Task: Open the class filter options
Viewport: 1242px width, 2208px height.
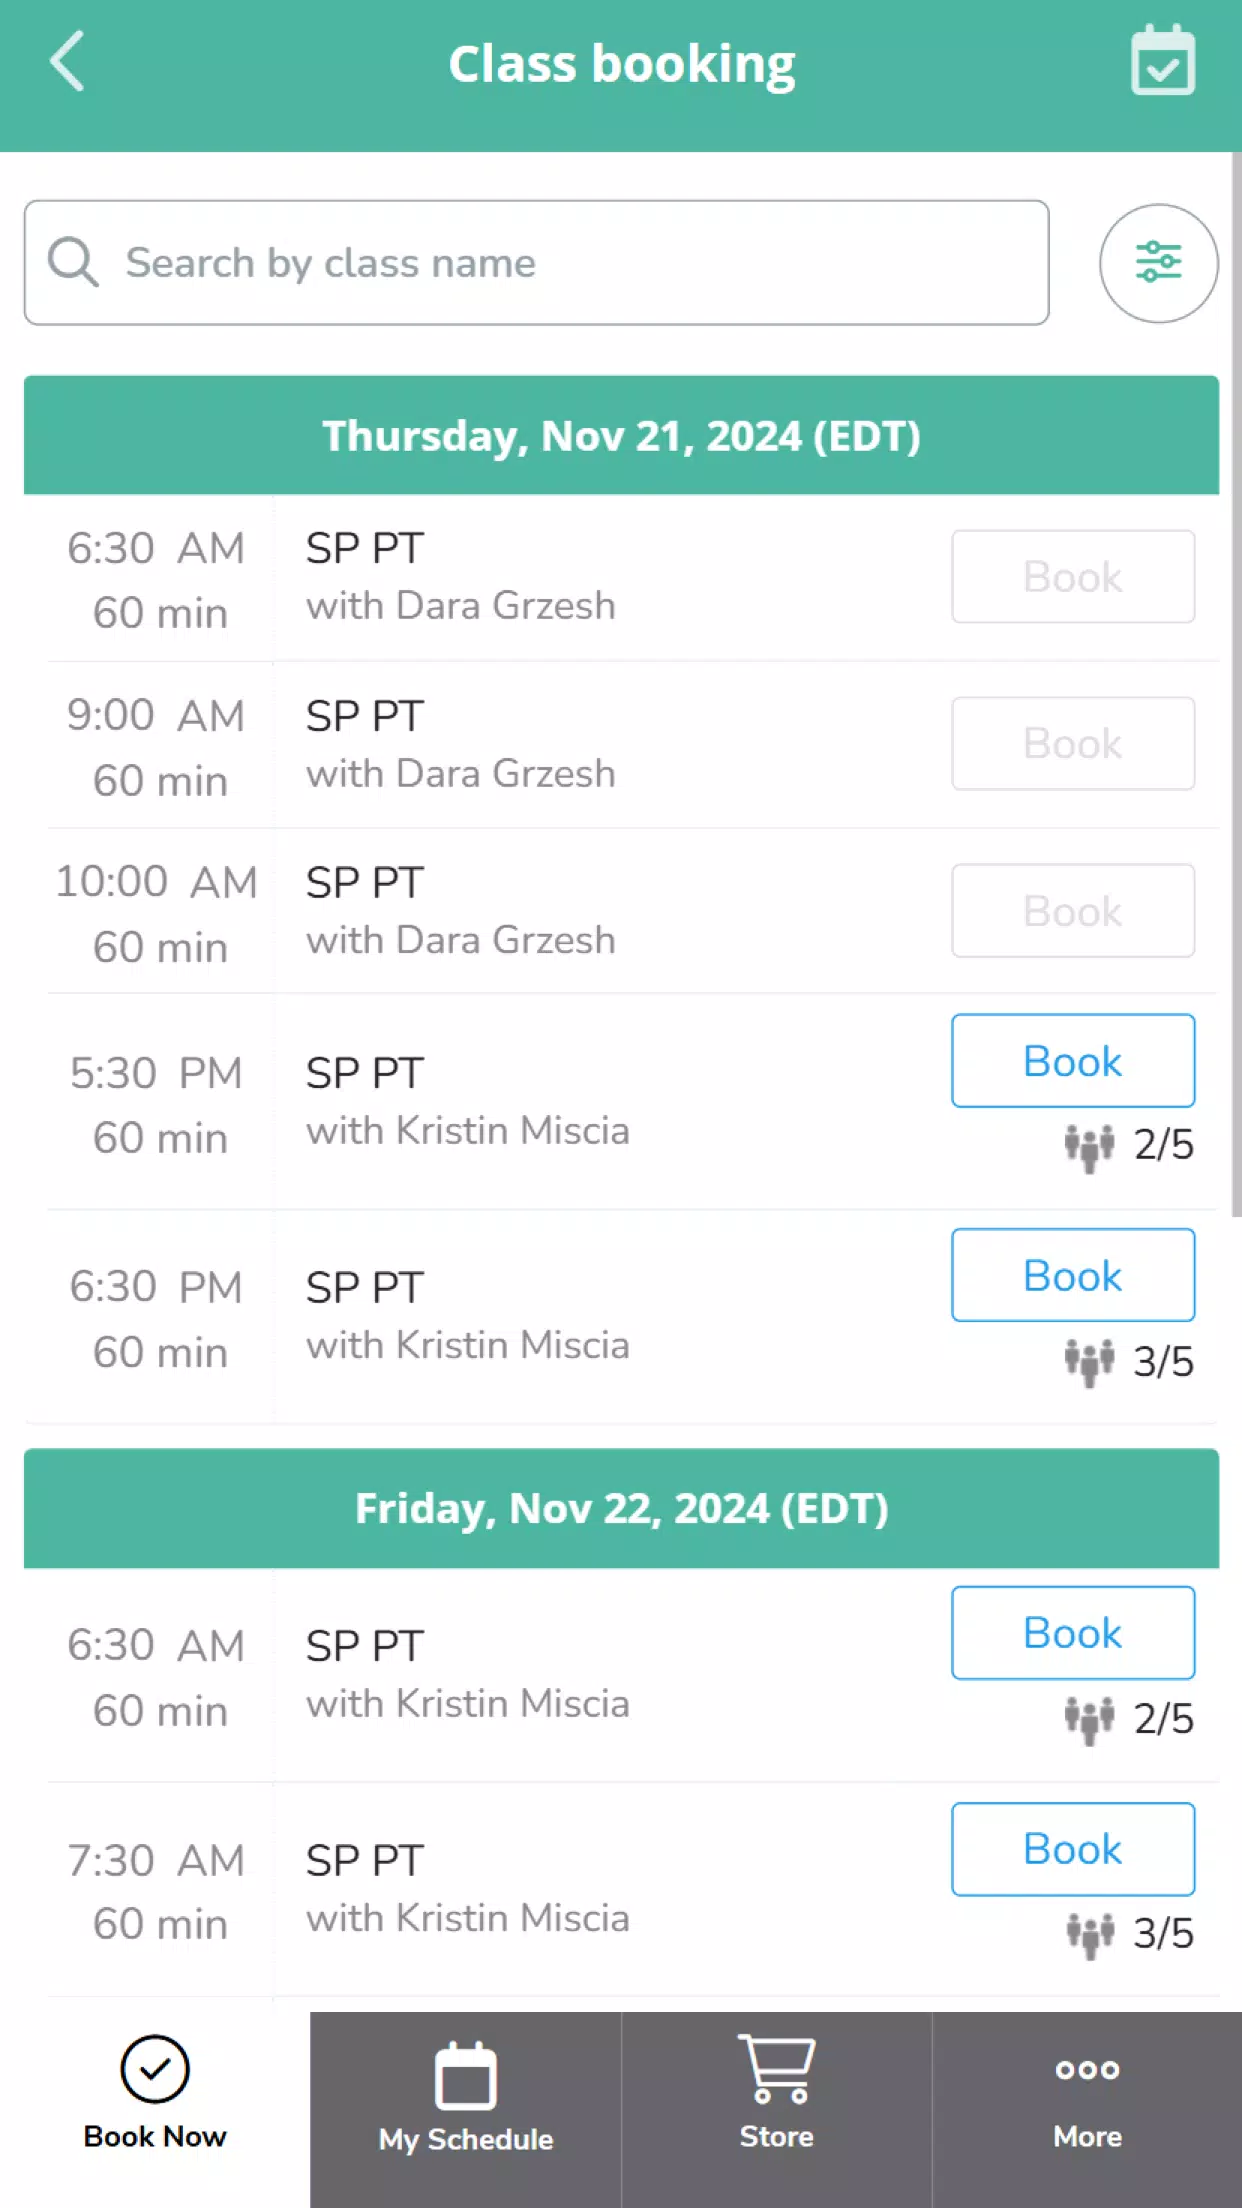Action: (1158, 263)
